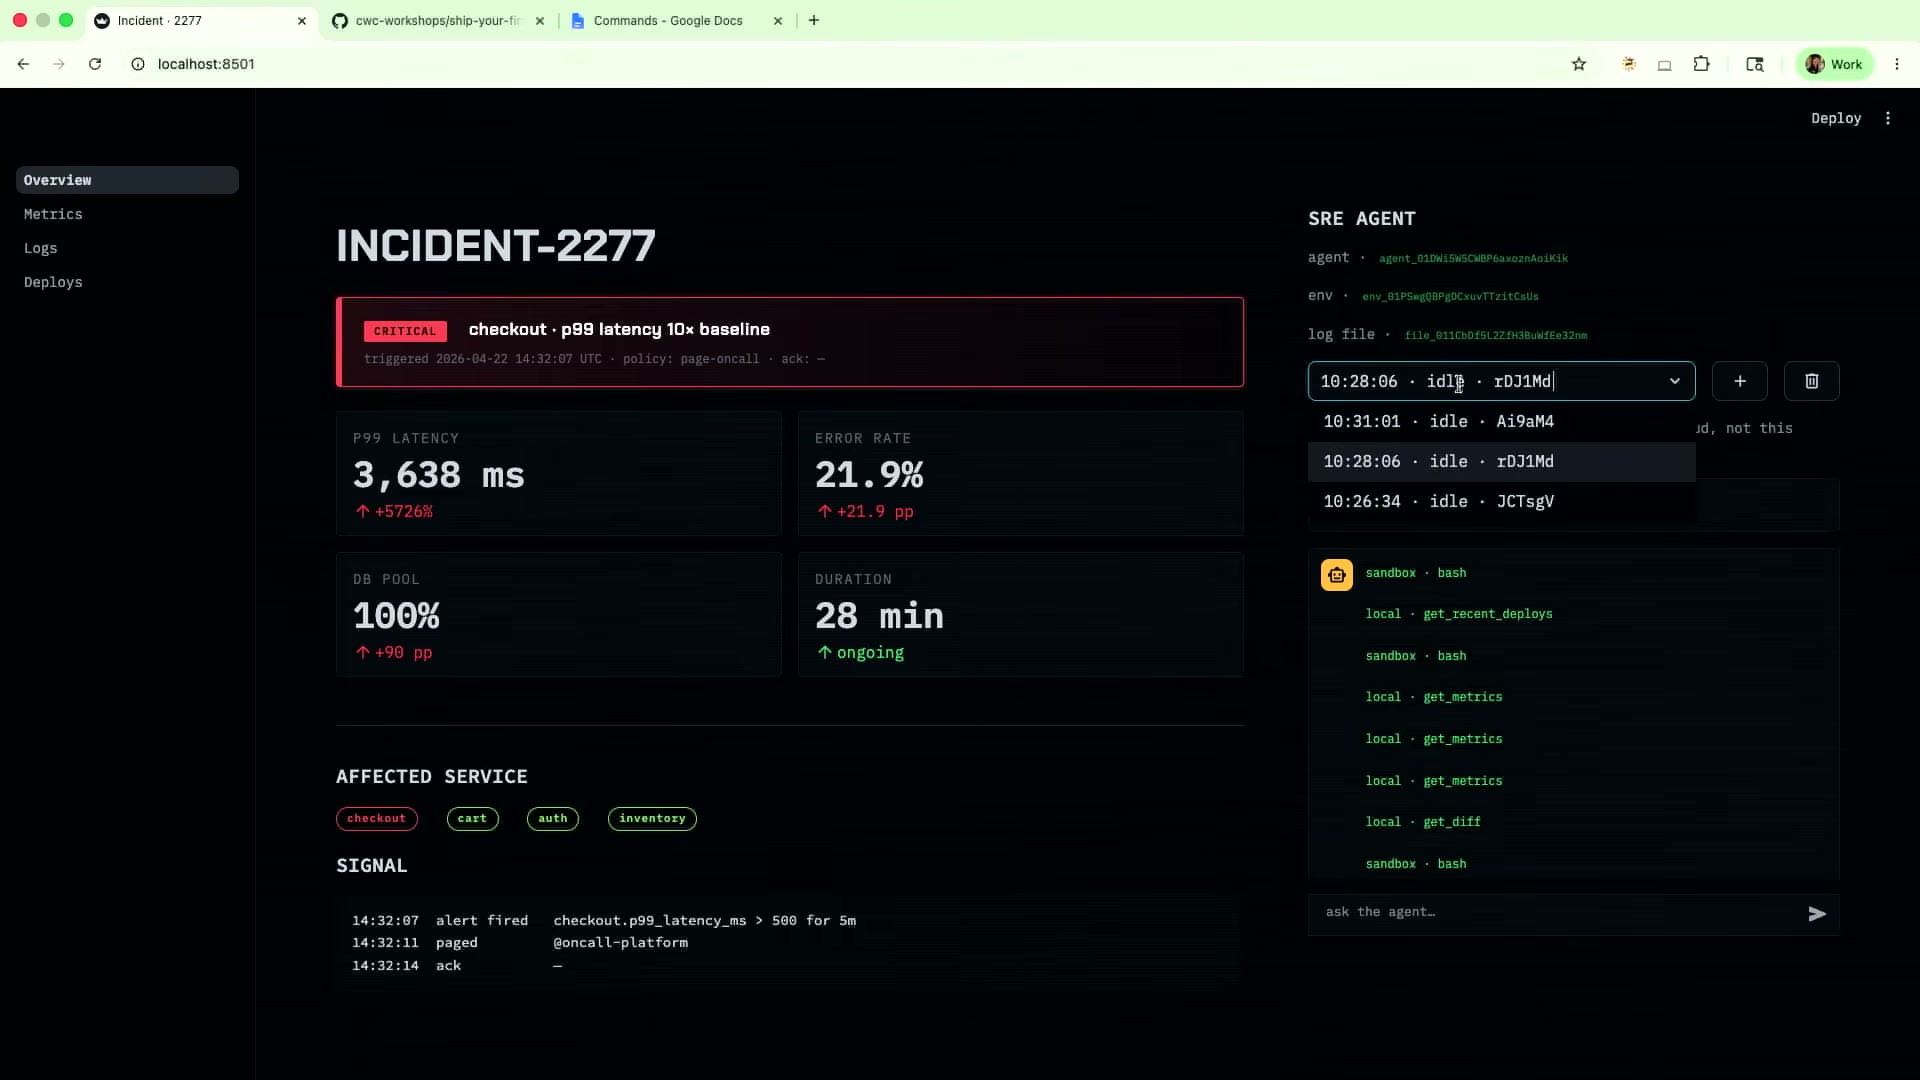Close the Commands Google Docs tab

tap(778, 21)
